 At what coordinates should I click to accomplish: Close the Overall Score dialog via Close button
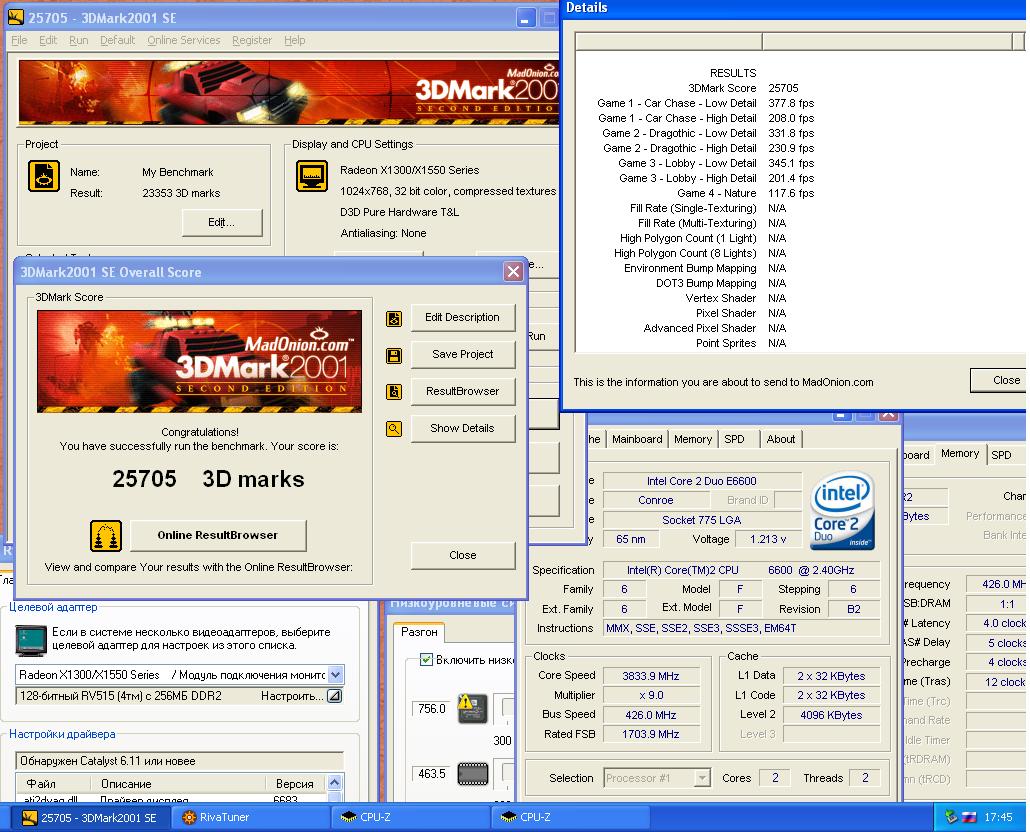[x=462, y=555]
